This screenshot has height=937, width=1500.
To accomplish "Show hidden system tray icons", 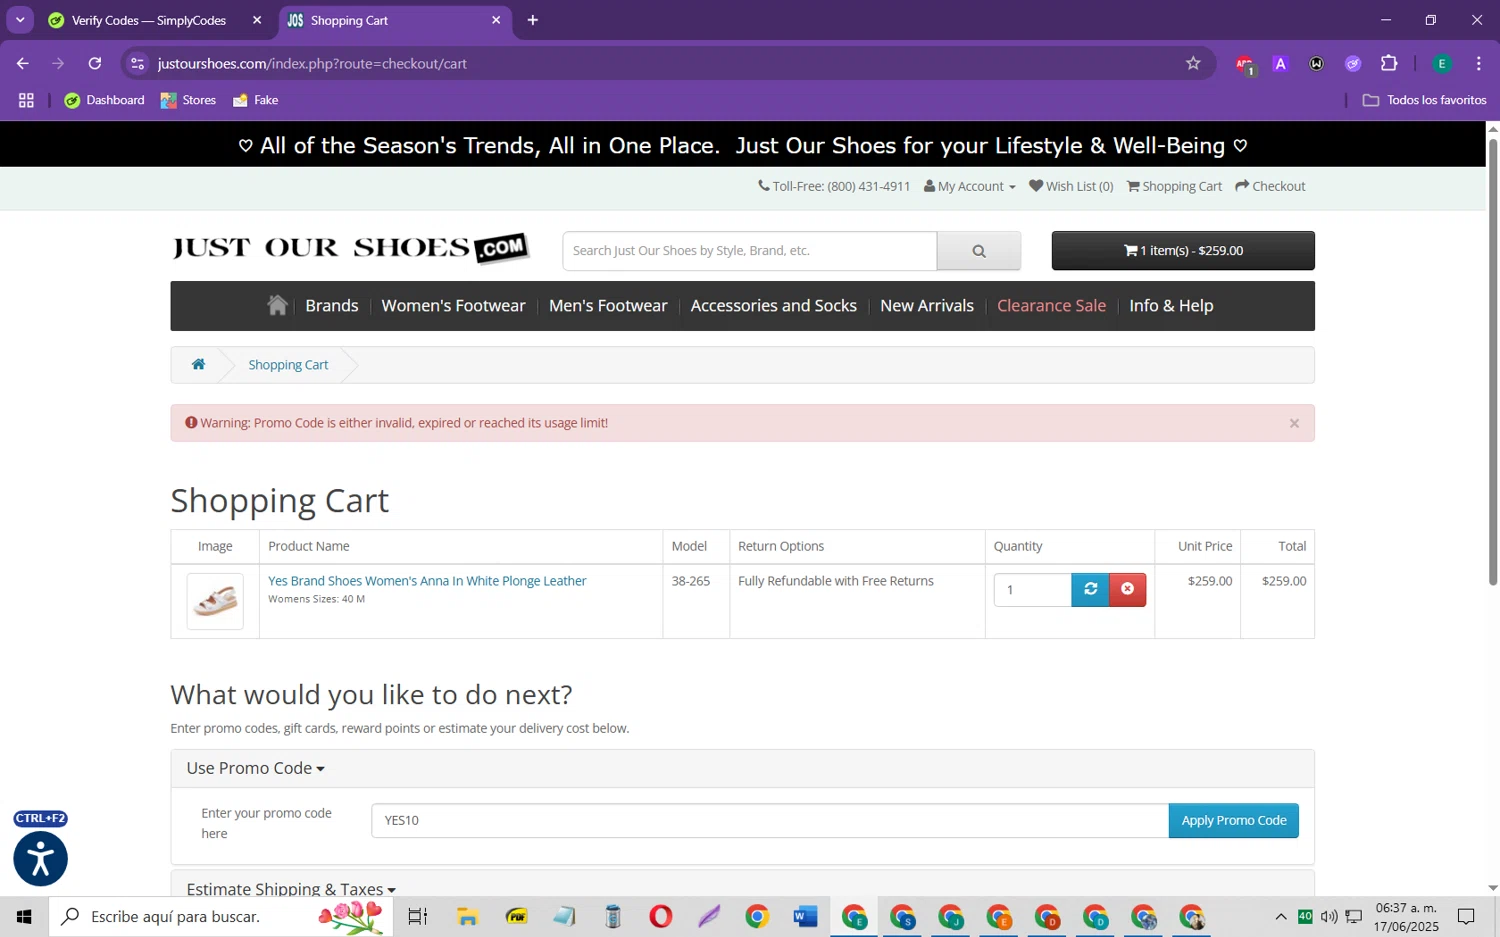I will [x=1280, y=916].
